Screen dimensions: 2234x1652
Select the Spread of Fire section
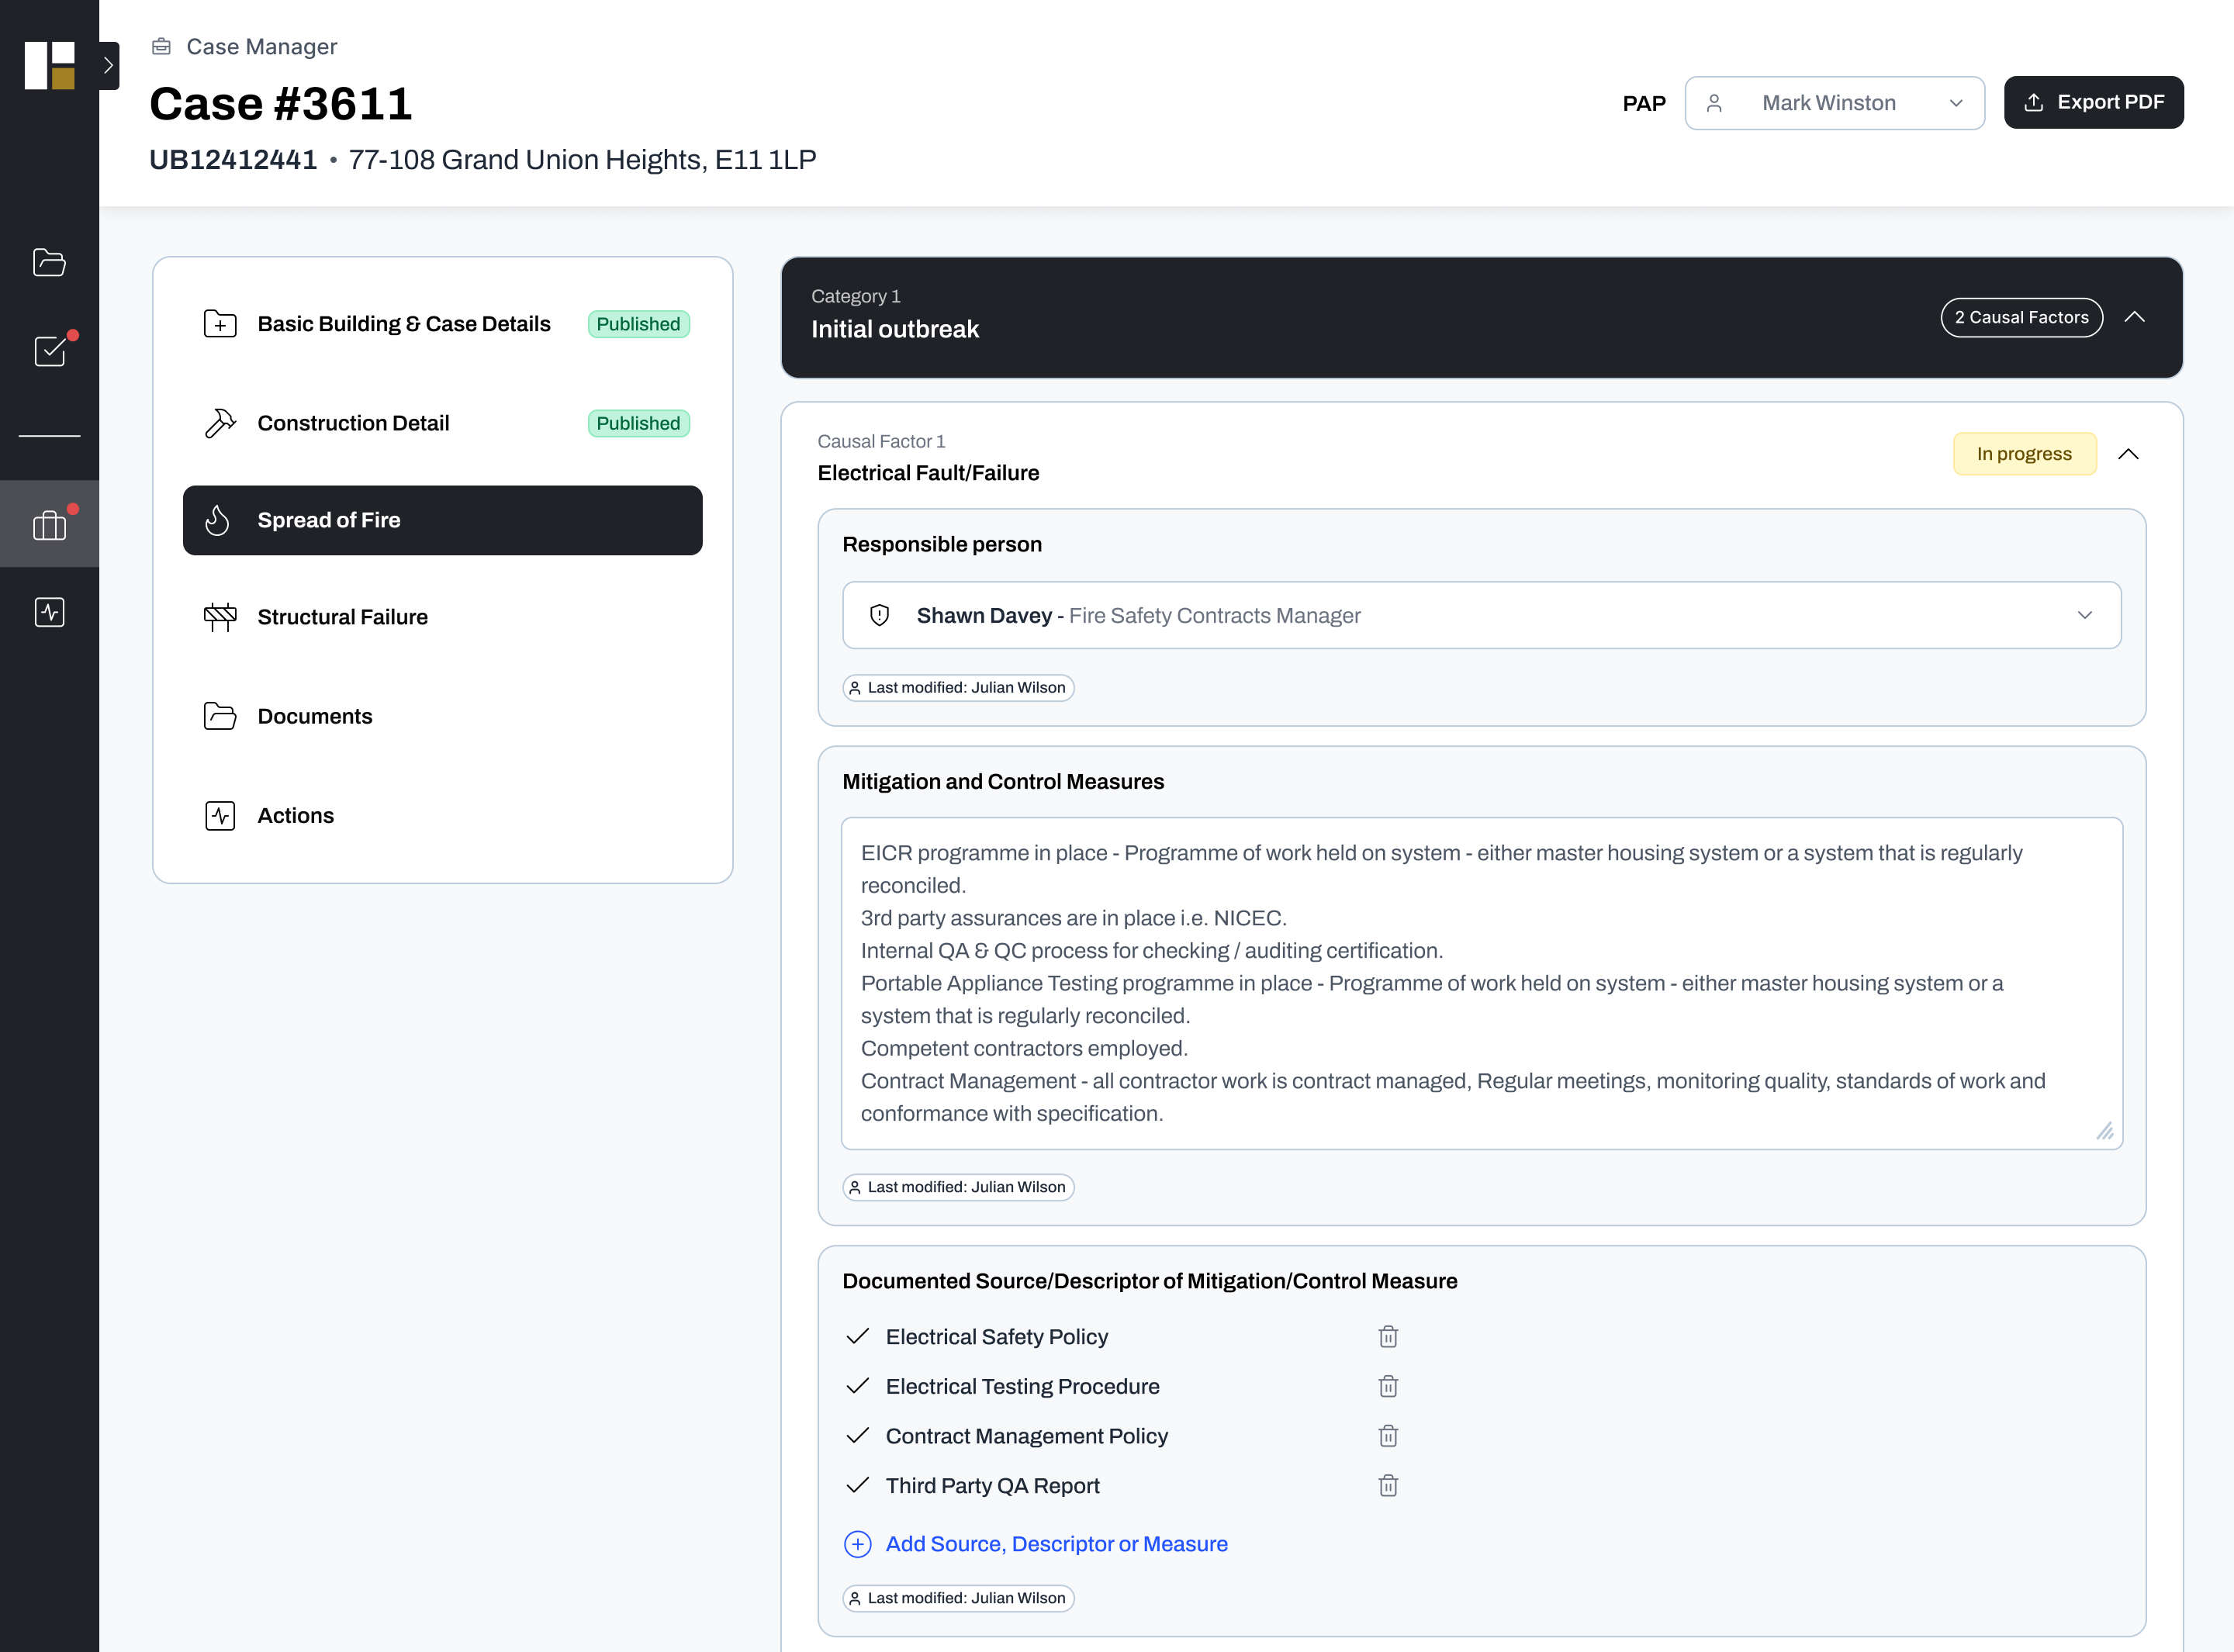[x=443, y=520]
